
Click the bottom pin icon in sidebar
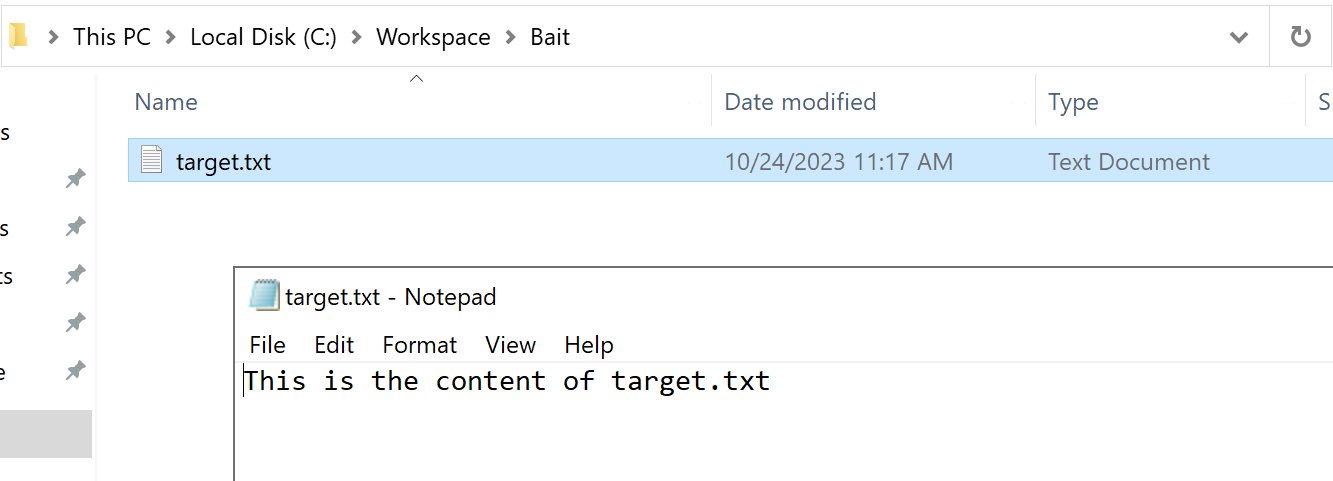(x=75, y=371)
